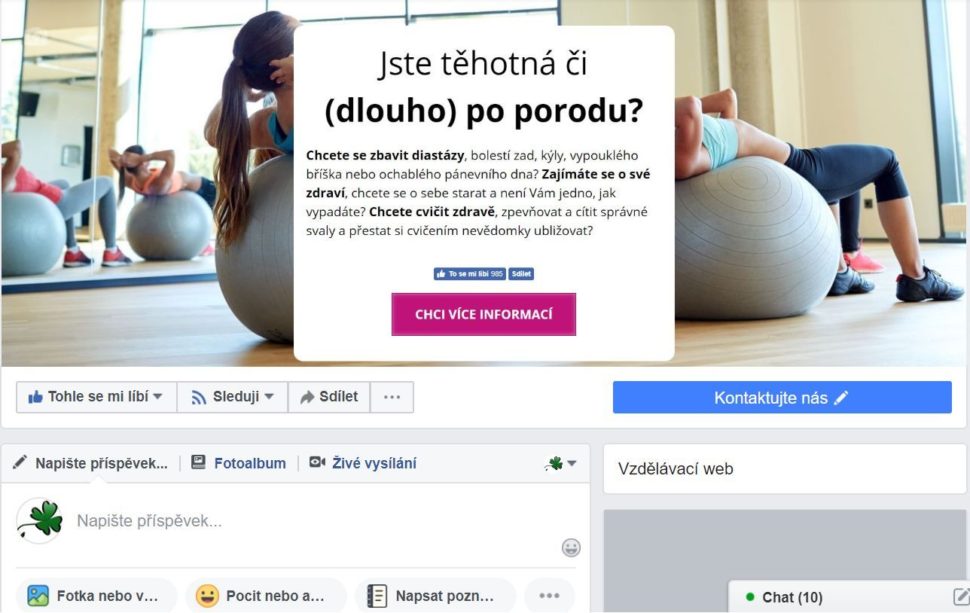Switch to the Fotoalbum tab
970x613 pixels.
pyautogui.click(x=239, y=463)
